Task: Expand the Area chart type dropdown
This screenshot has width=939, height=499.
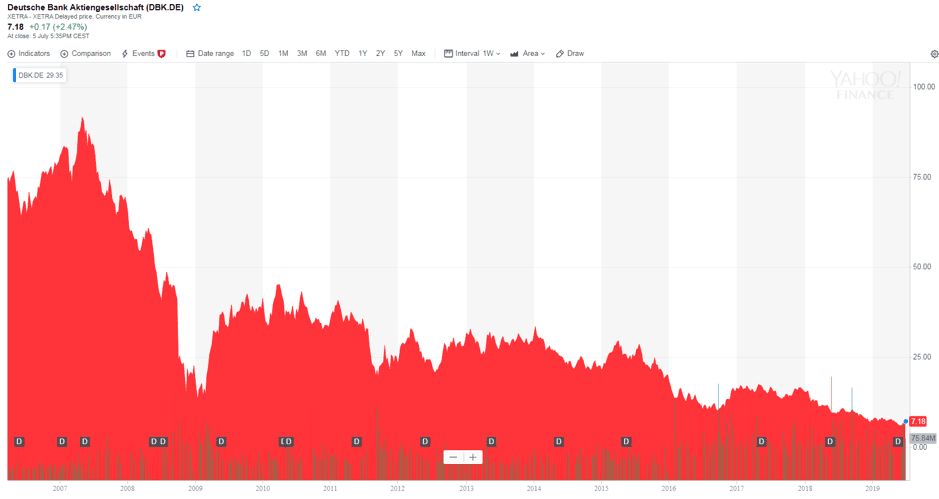Action: [528, 53]
